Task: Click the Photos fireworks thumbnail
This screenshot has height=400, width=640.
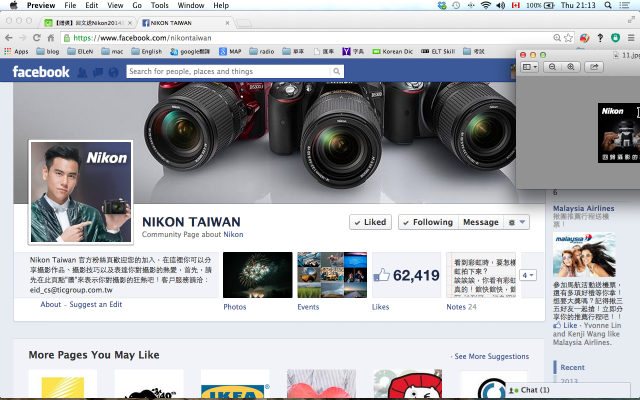Action: (x=258, y=275)
